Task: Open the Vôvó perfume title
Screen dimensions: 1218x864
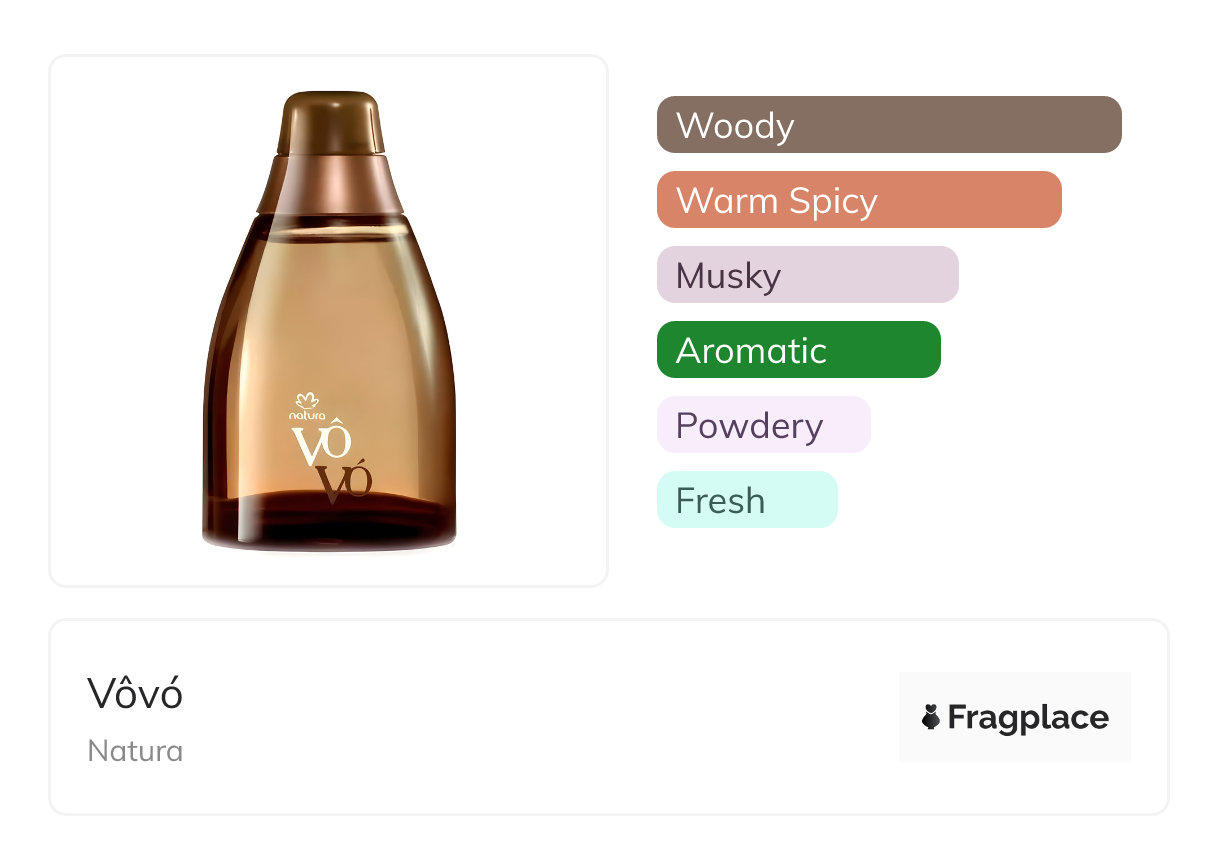Action: 135,694
